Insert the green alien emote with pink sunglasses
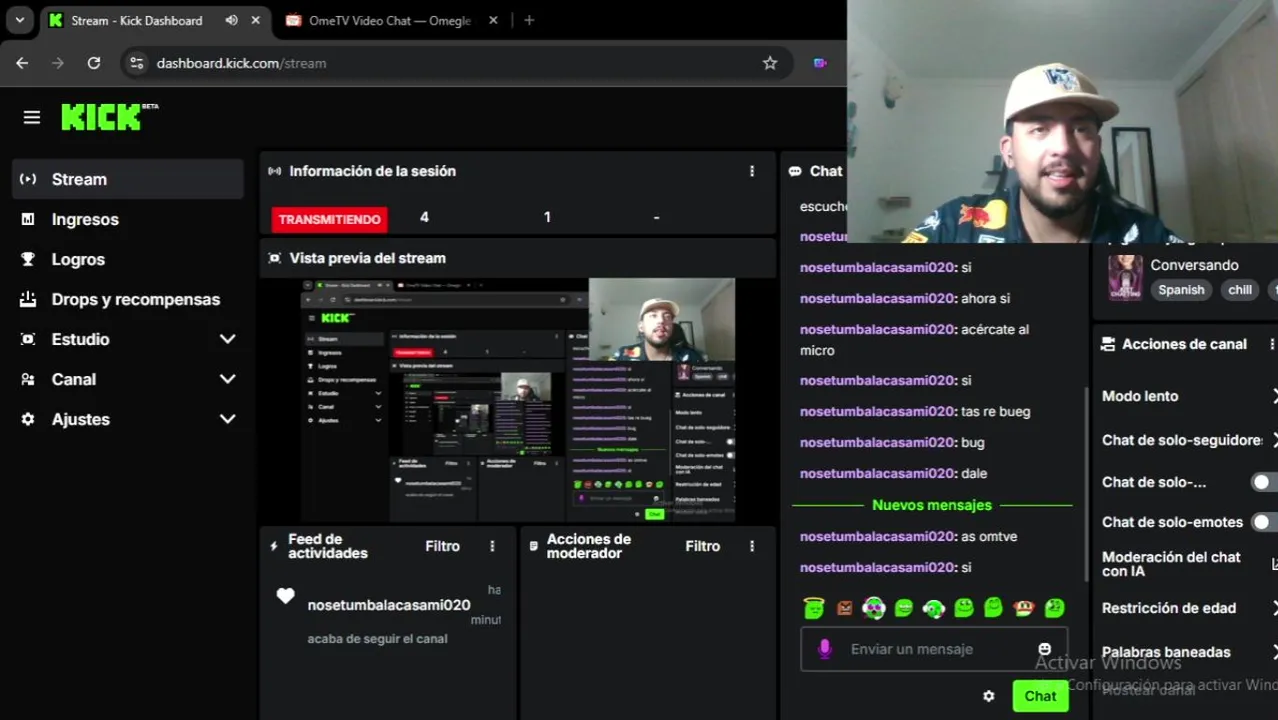The height and width of the screenshot is (720, 1278). click(874, 607)
